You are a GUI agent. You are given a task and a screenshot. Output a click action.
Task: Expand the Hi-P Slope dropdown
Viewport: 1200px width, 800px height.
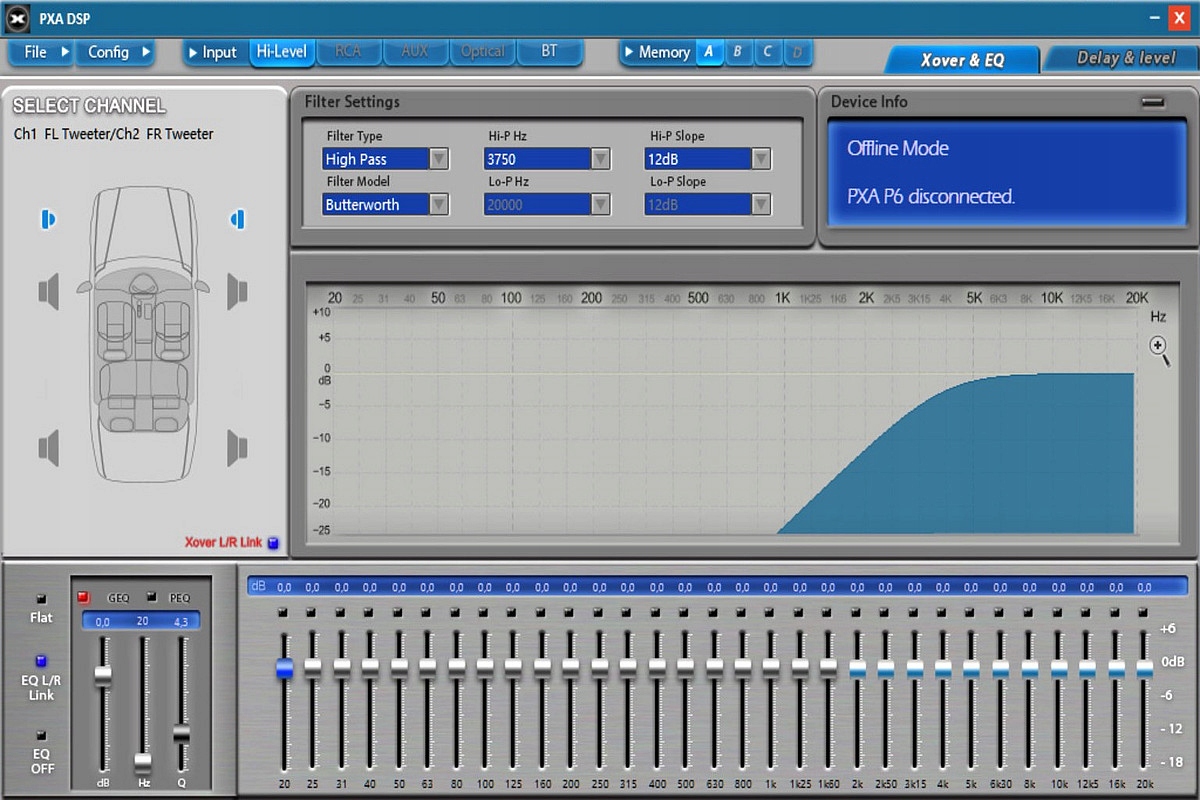pos(761,159)
